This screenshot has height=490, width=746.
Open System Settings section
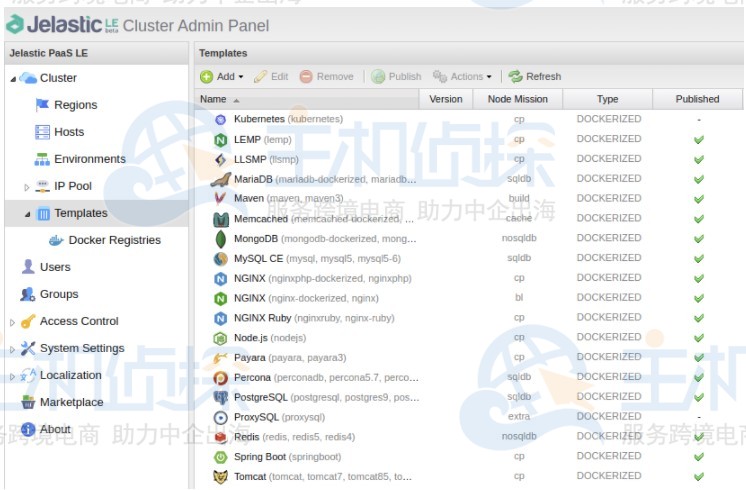82,349
